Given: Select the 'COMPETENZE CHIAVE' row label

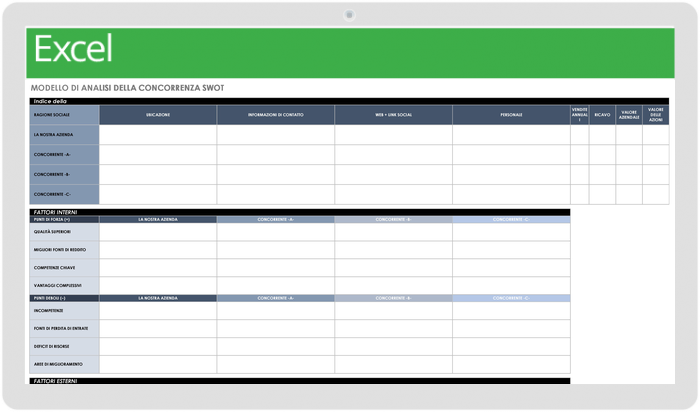Looking at the screenshot, I should pyautogui.click(x=64, y=268).
